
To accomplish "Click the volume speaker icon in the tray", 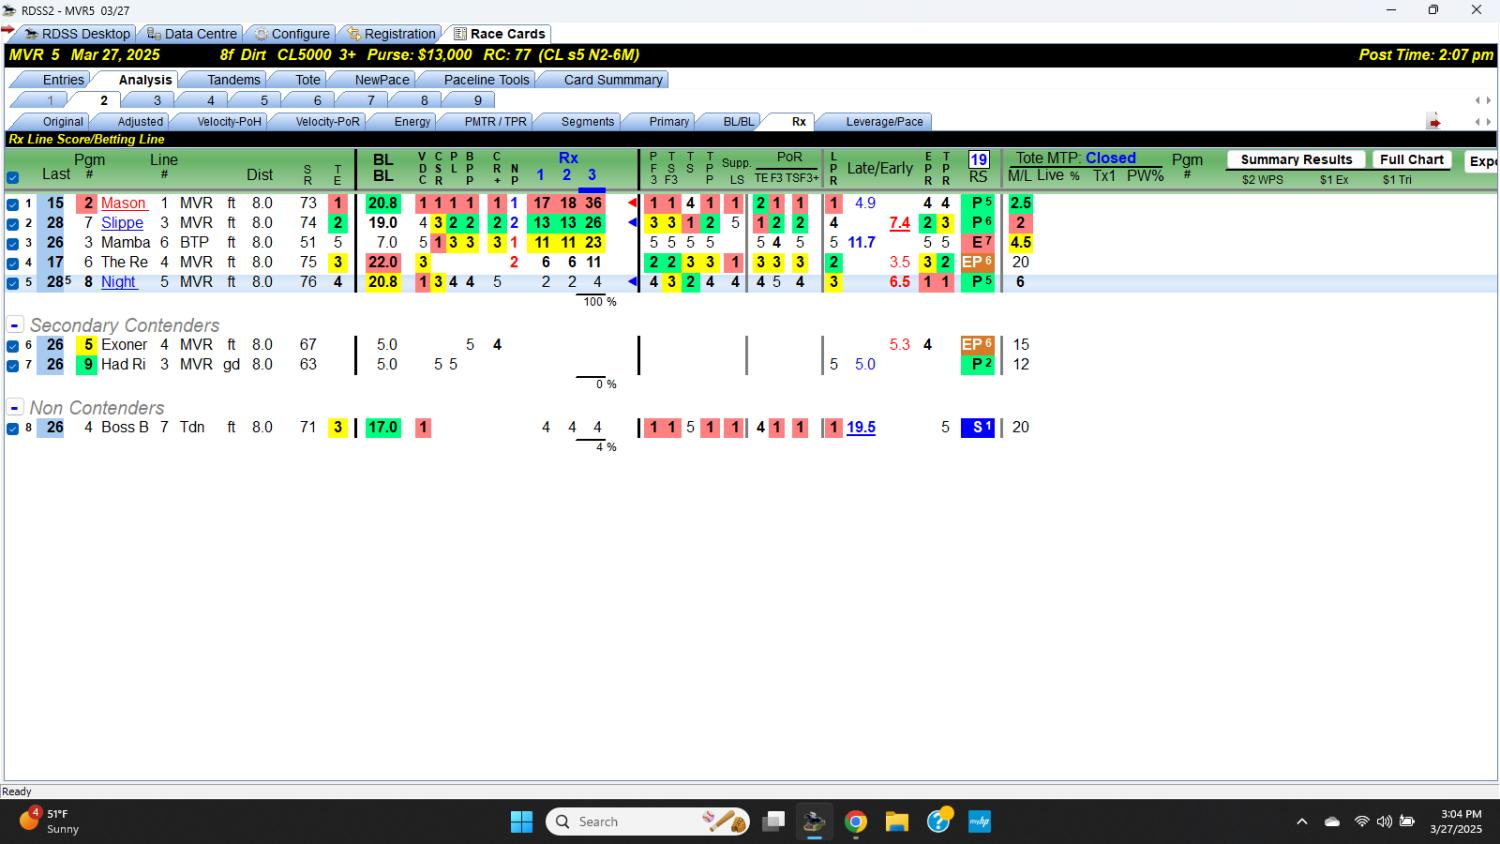I will click(1384, 822).
